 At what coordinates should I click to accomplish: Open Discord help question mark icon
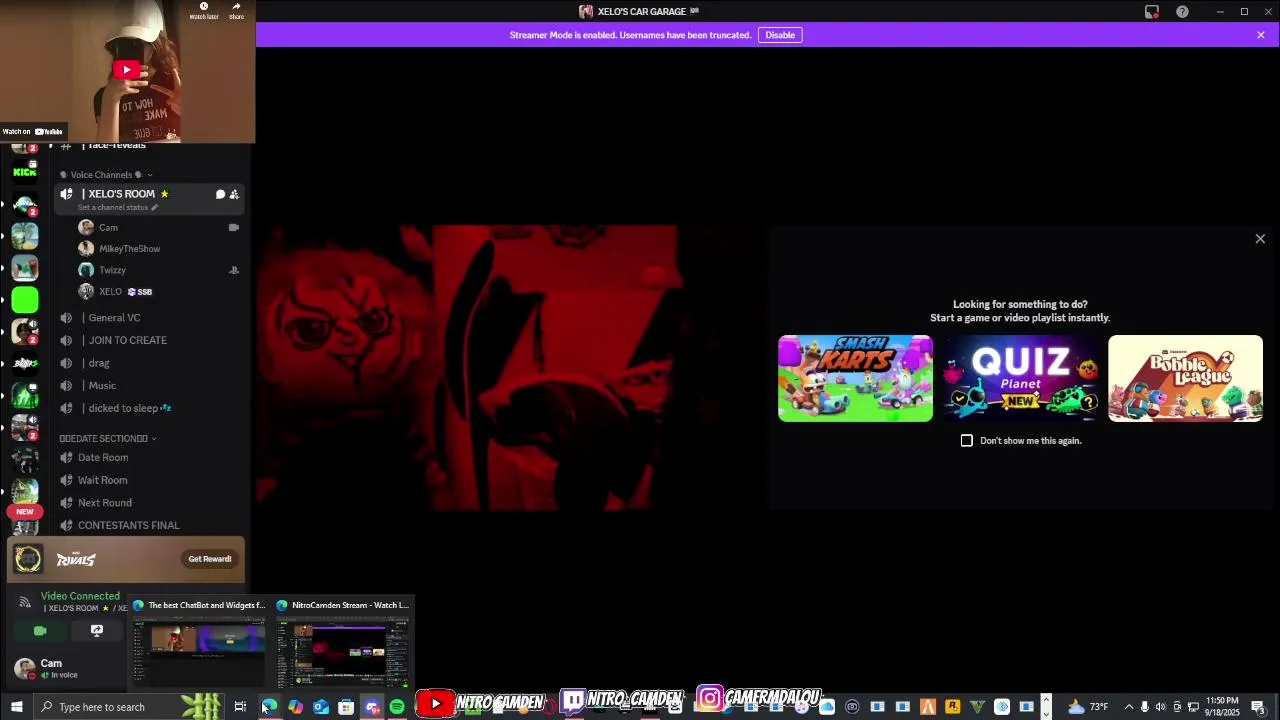pyautogui.click(x=1183, y=12)
